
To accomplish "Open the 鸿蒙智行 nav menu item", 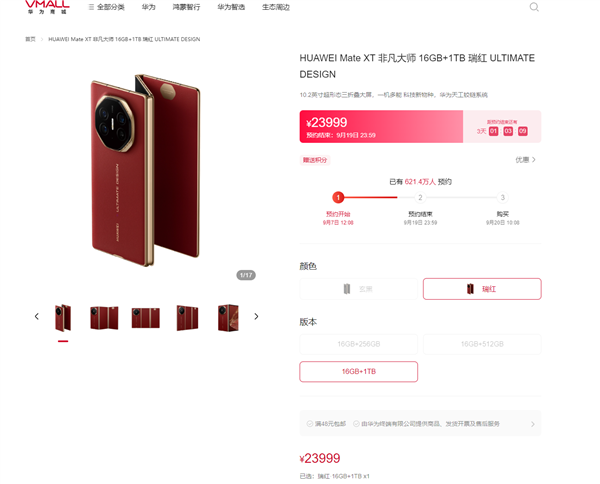I will click(186, 7).
